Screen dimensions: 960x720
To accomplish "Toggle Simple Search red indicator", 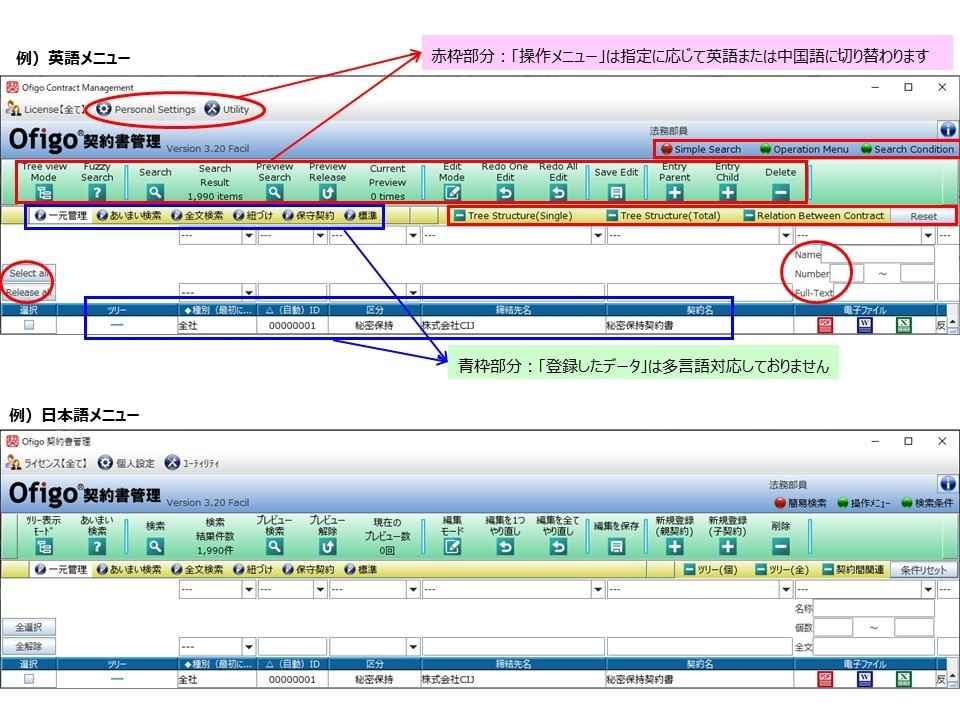I will pos(667,149).
